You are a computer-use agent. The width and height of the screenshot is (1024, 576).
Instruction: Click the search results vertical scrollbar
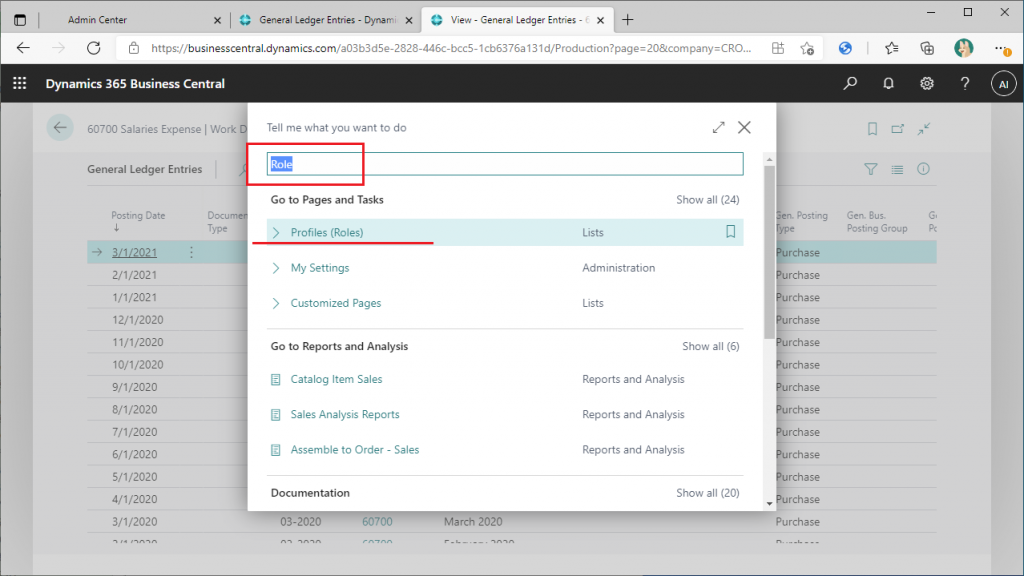(768, 250)
